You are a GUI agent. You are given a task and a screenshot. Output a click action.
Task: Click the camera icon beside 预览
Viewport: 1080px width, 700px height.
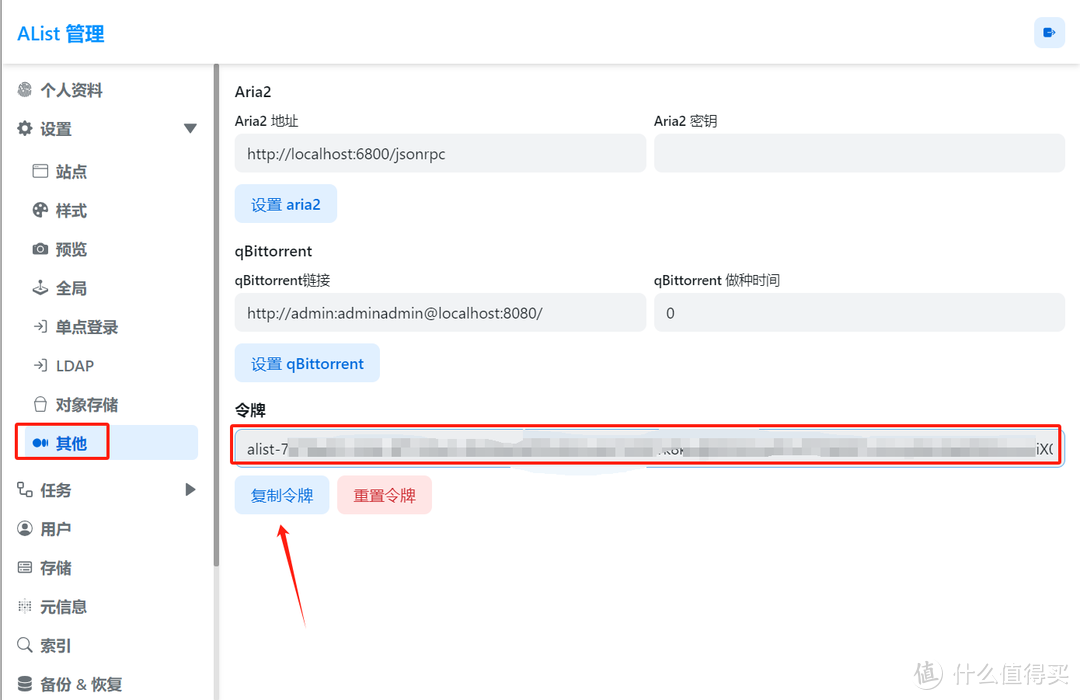[x=41, y=249]
